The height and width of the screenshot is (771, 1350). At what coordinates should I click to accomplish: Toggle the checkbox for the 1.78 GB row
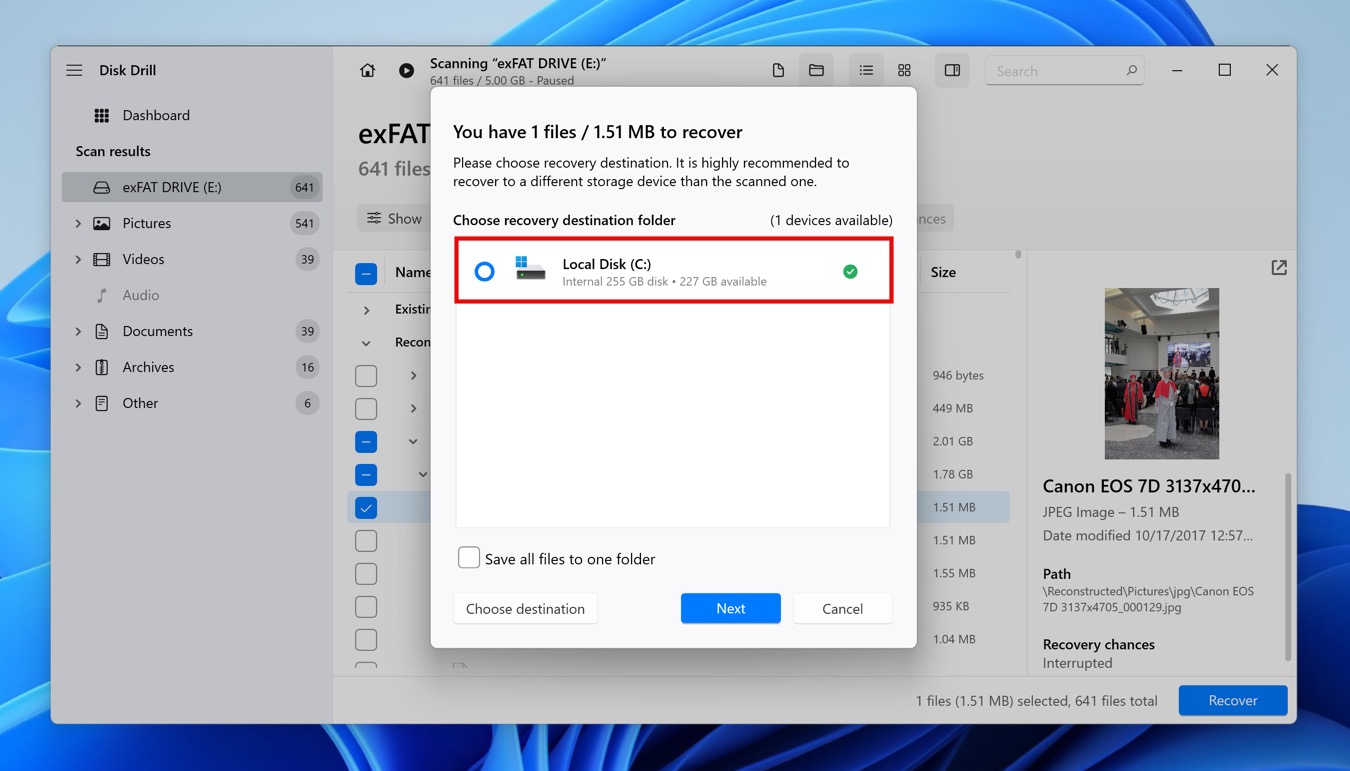coord(366,475)
